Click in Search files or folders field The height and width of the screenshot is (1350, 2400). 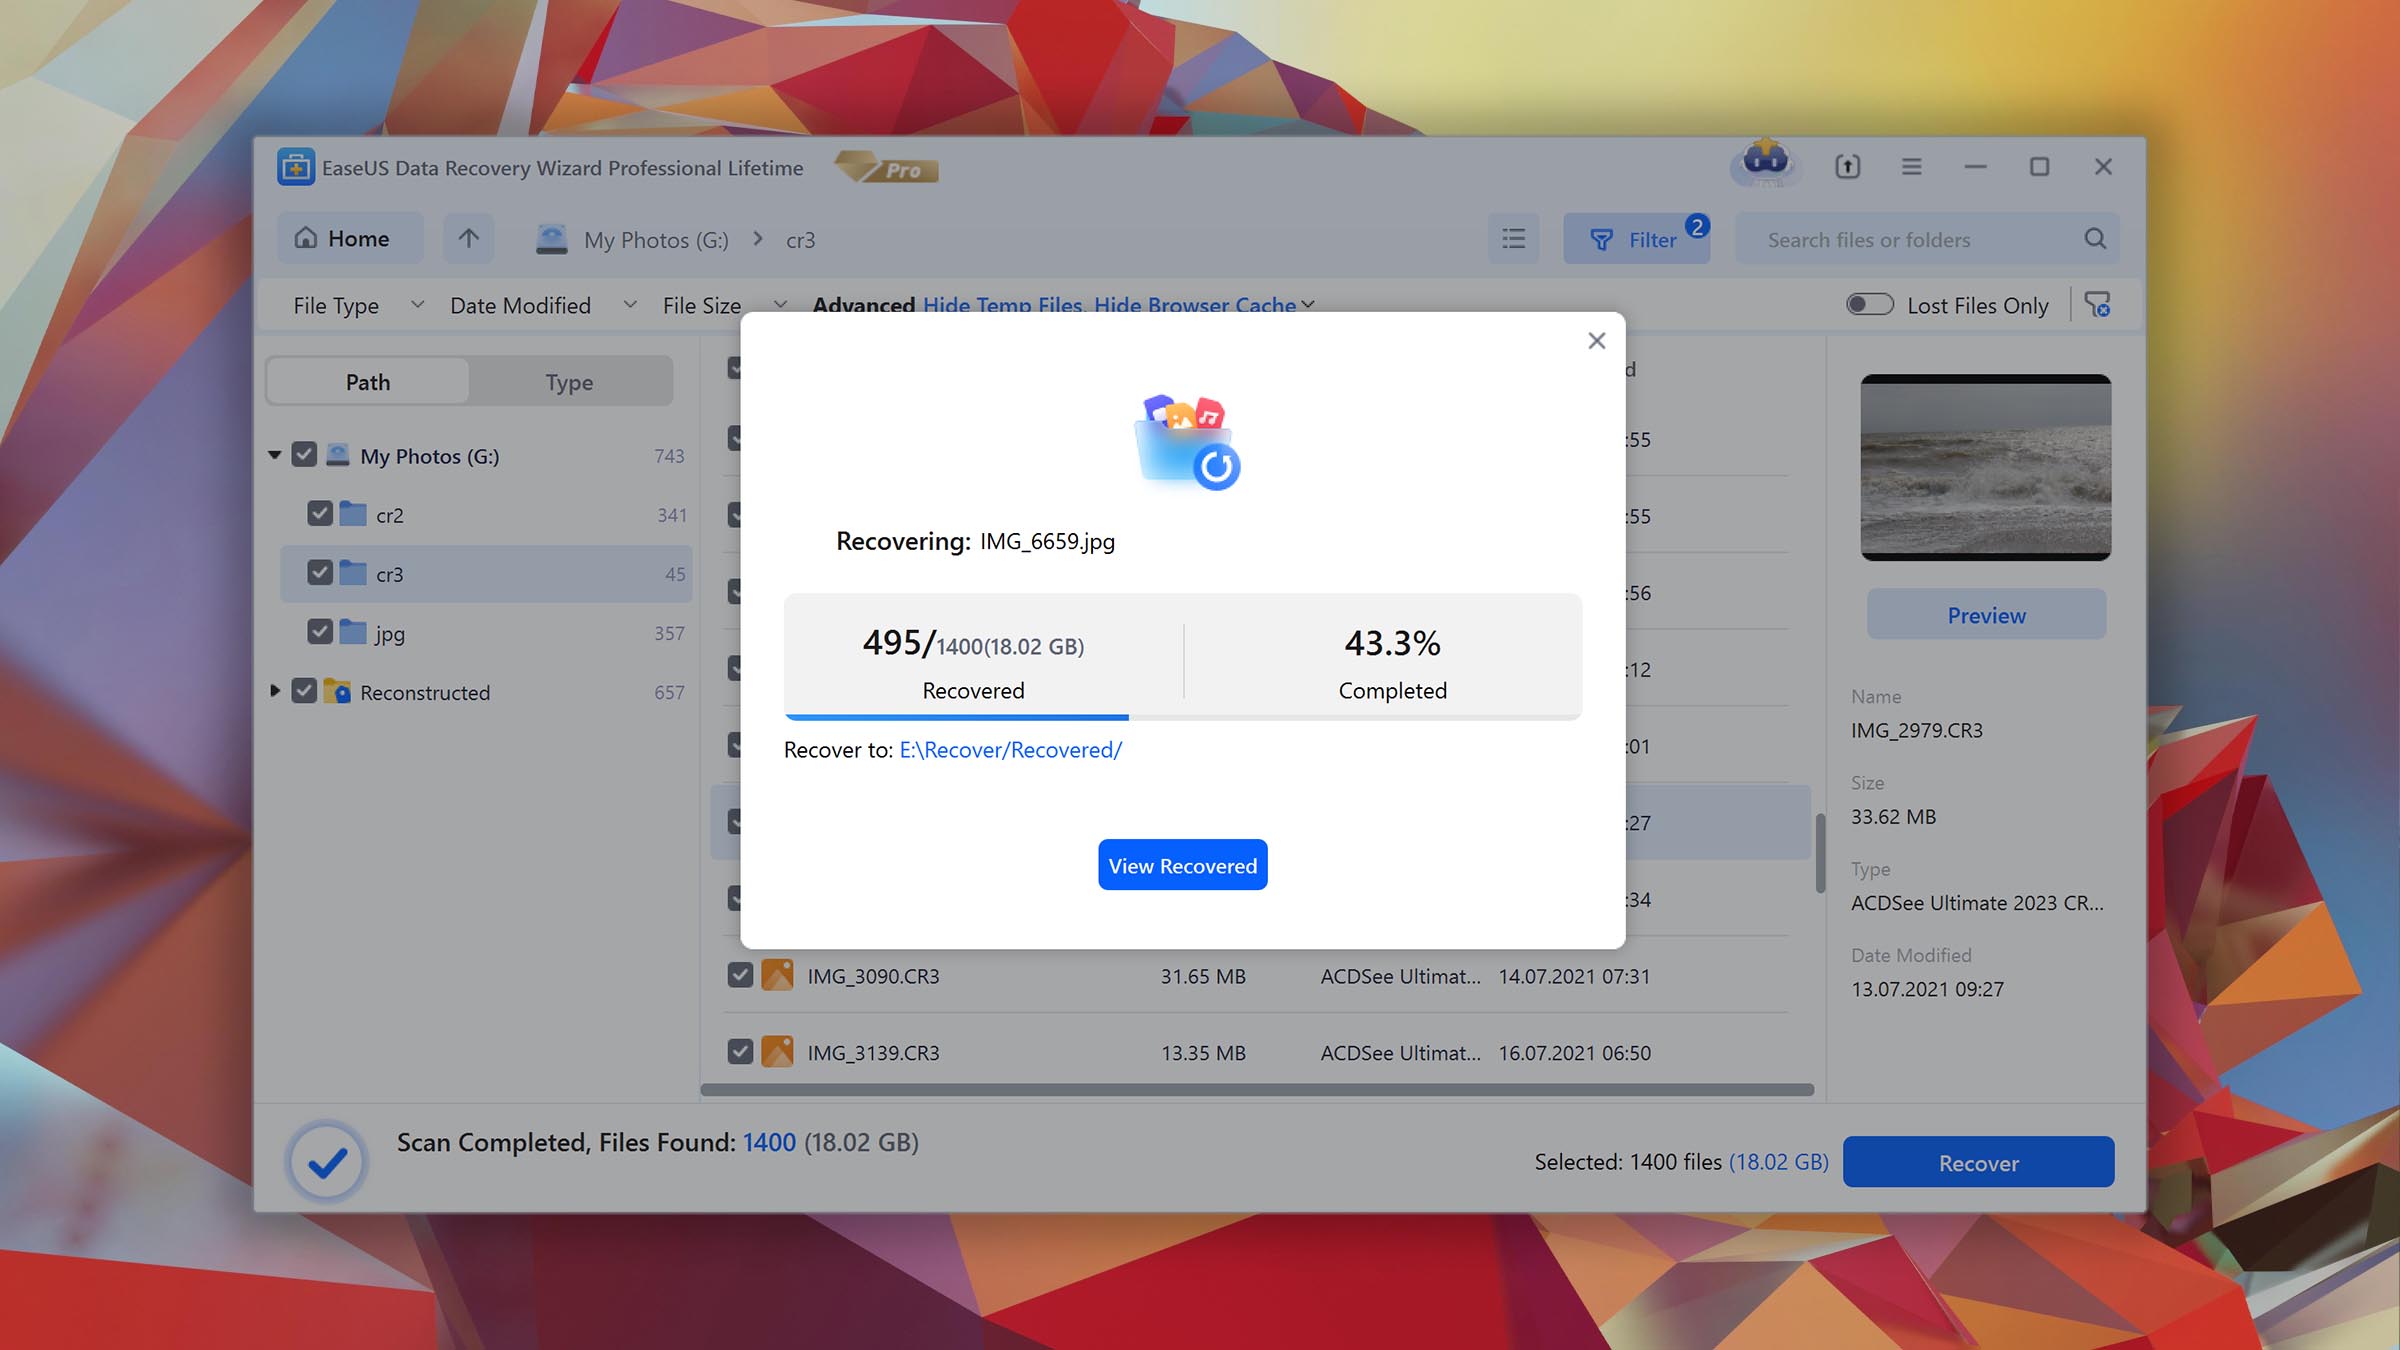tap(1910, 239)
